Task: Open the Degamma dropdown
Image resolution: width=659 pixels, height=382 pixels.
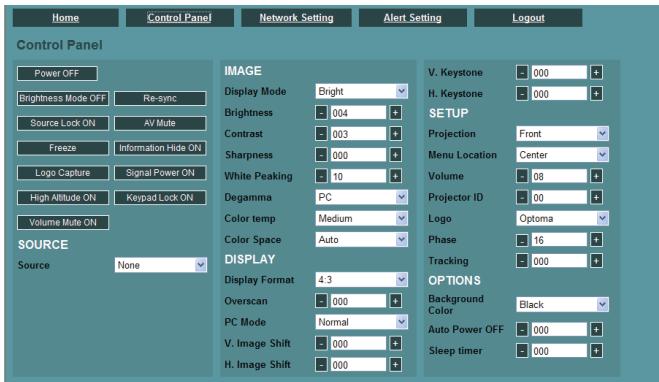Action: pyautogui.click(x=361, y=197)
